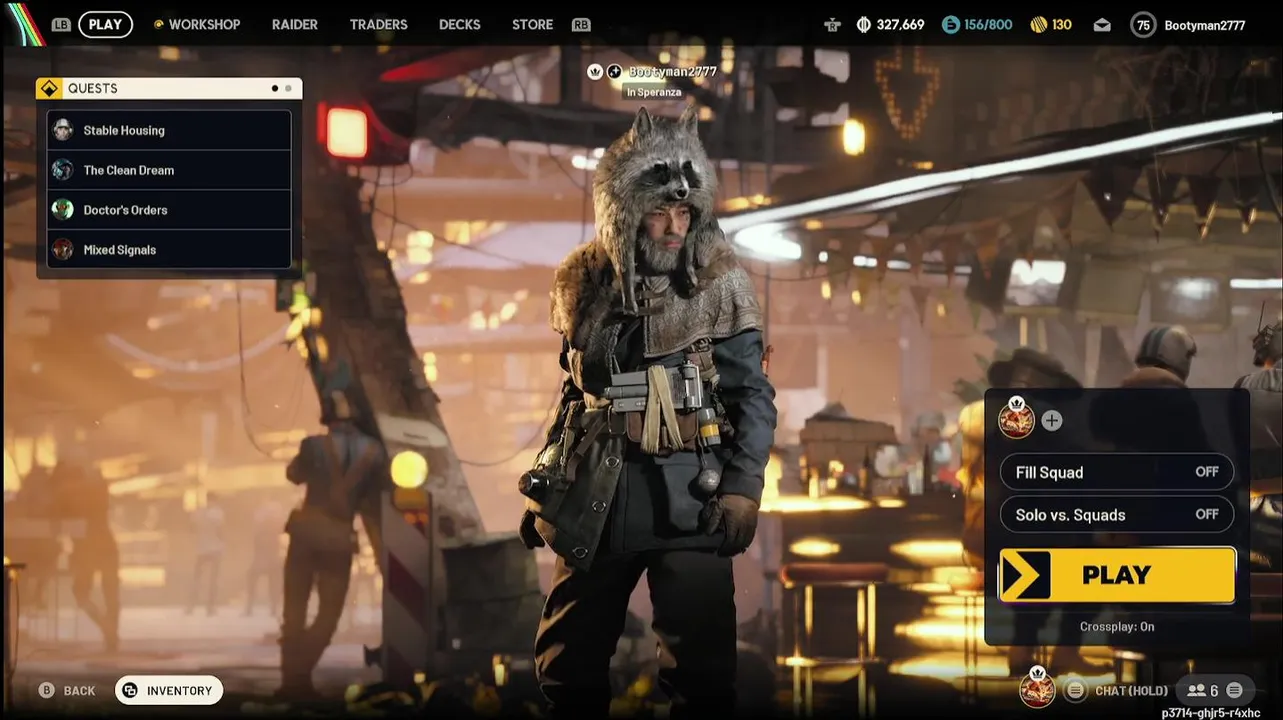
Task: Click Mixed Signals quest giver portrait
Action: 63,250
